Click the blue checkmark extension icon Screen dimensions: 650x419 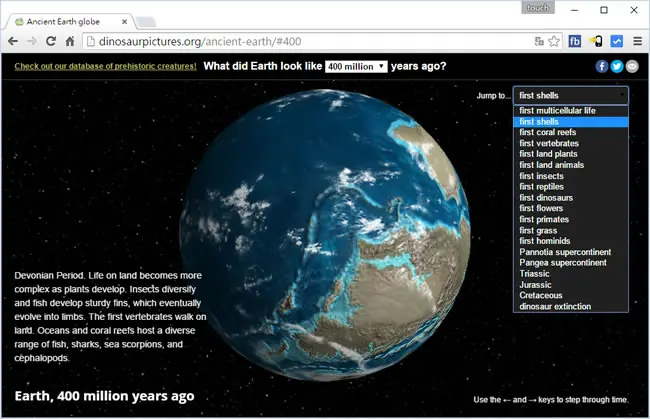[616, 41]
